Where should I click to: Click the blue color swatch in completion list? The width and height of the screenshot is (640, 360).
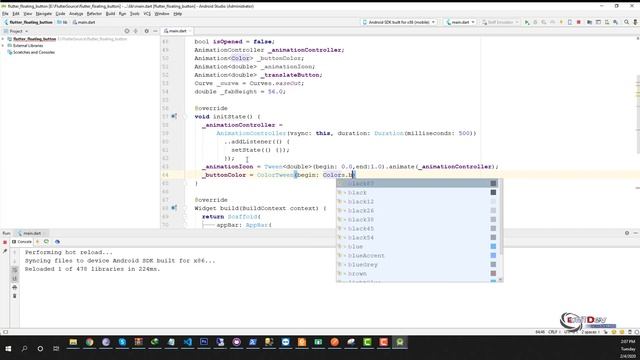click(x=493, y=247)
